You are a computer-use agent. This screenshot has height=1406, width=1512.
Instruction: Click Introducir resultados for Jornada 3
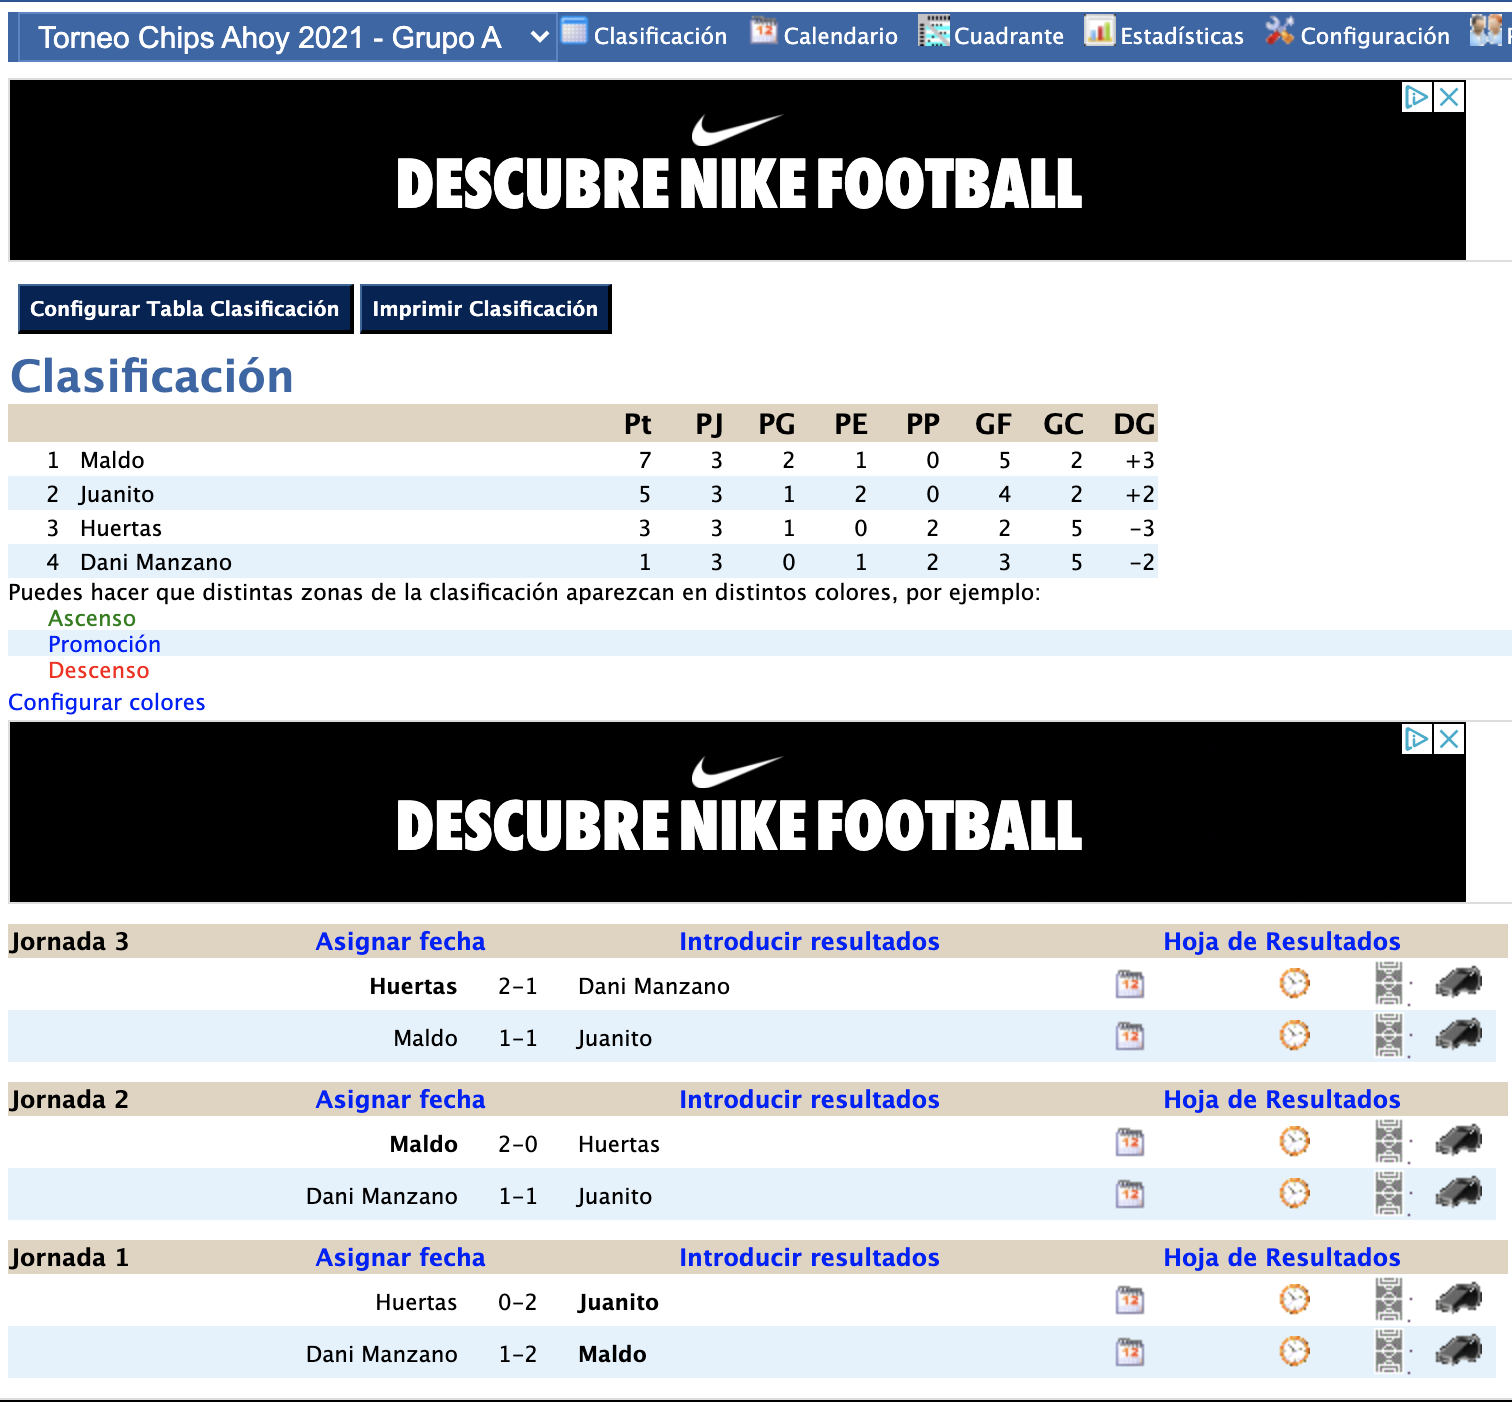coord(809,941)
